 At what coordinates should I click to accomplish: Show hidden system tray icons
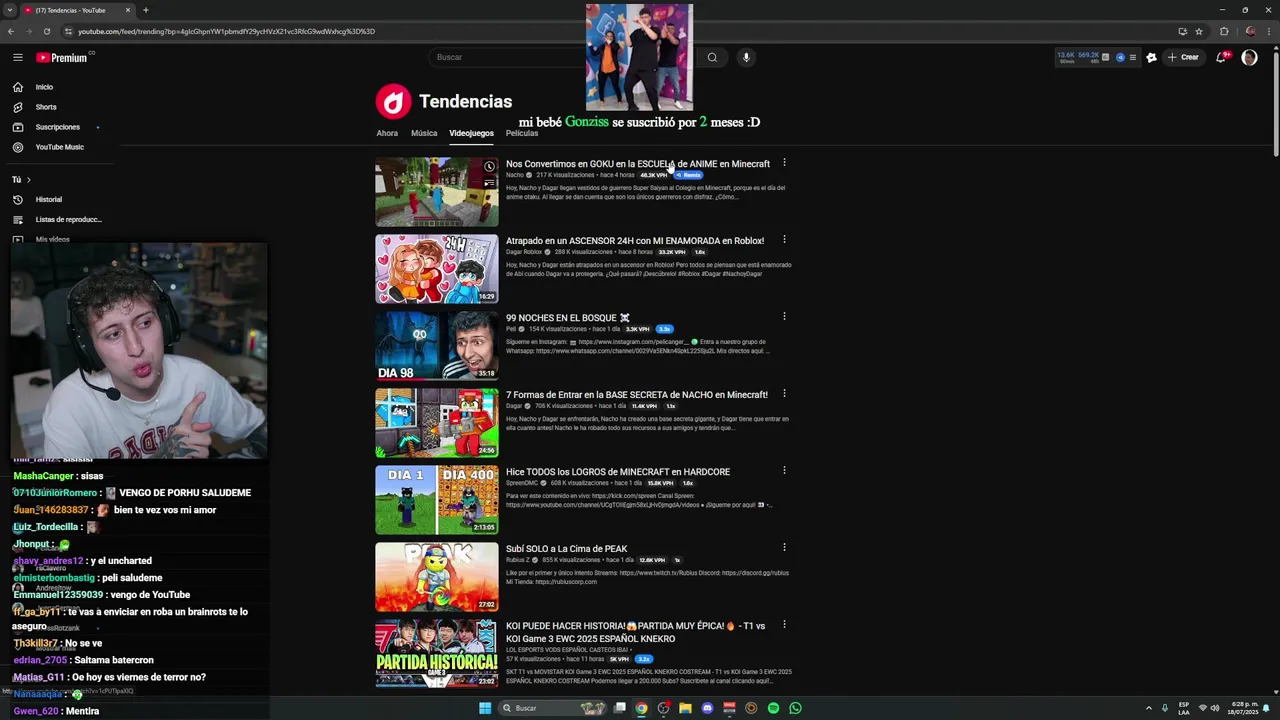[x=1148, y=708]
